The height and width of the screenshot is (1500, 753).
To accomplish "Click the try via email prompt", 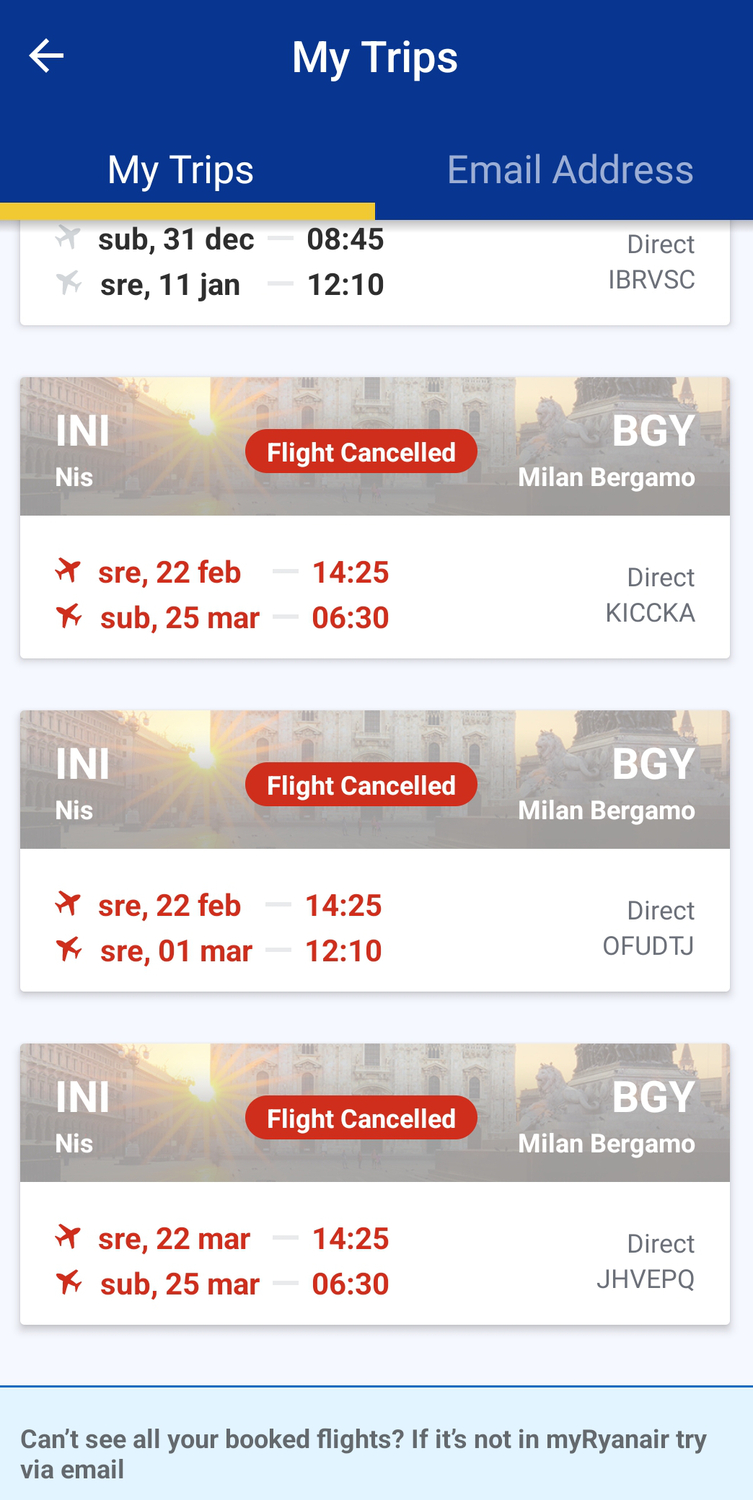I will 363,1454.
